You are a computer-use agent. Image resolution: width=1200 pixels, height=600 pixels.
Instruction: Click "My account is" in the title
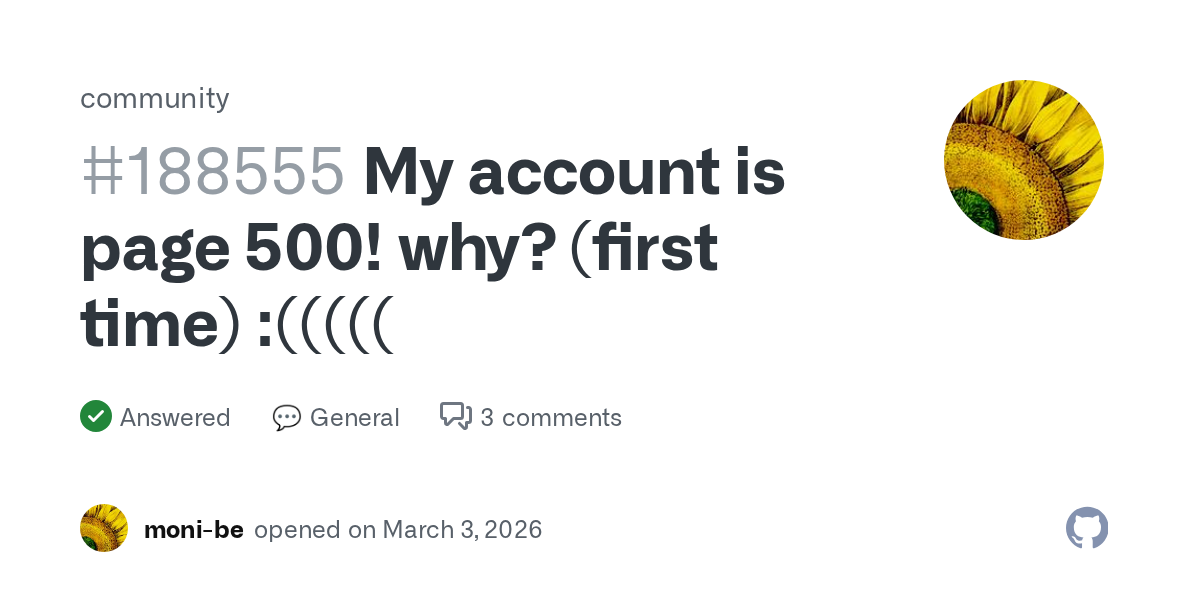[574, 173]
